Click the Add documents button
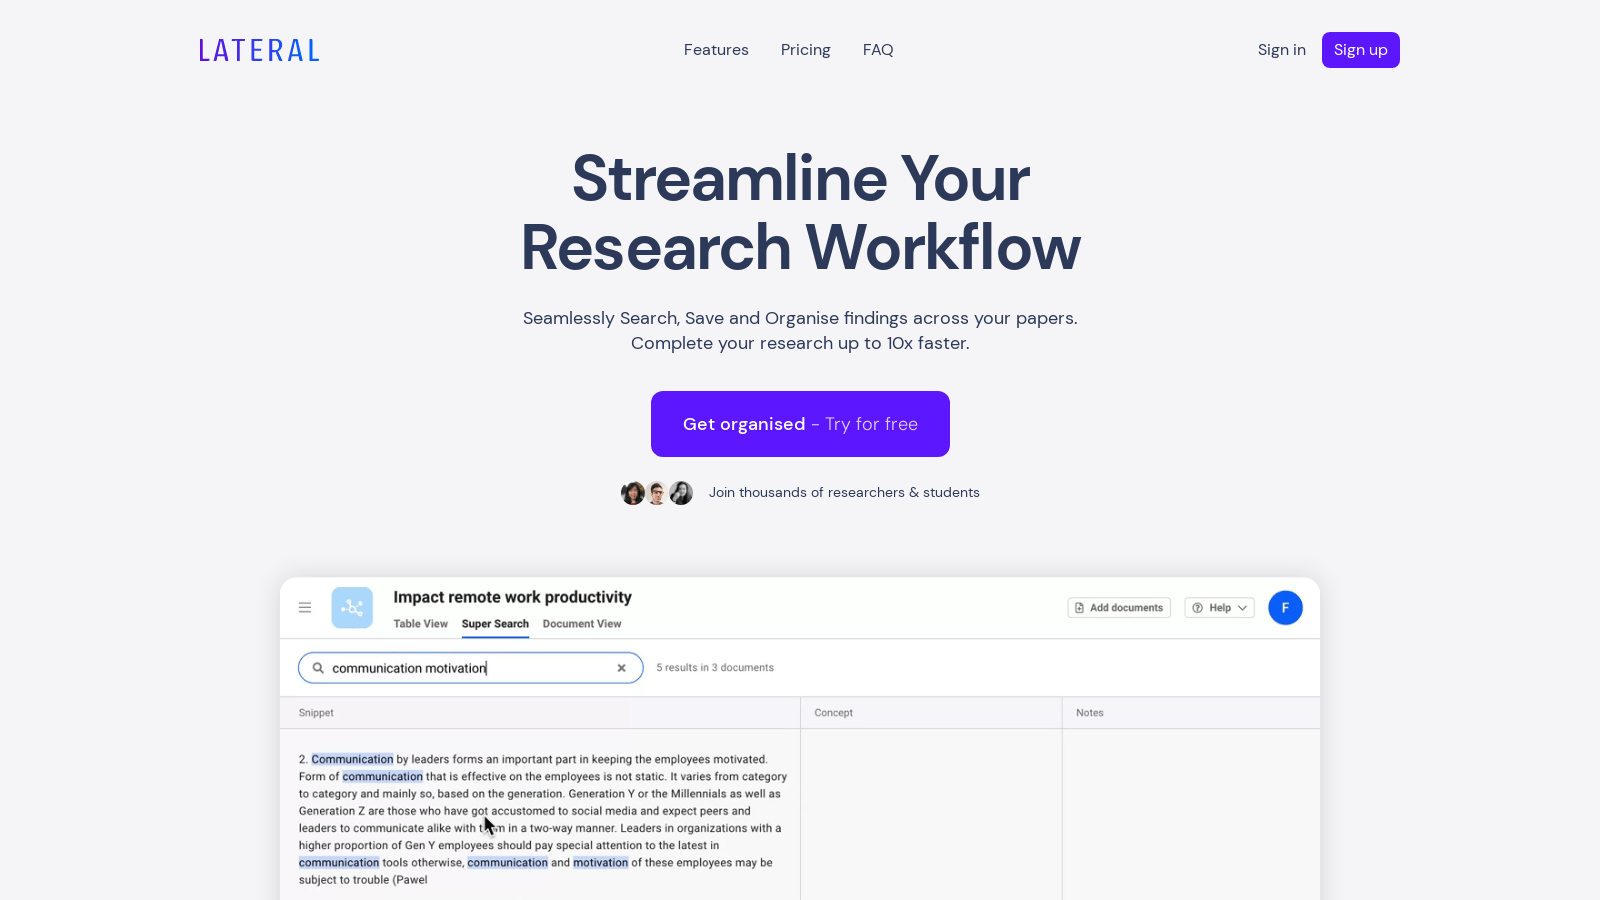The height and width of the screenshot is (900, 1600). pos(1119,608)
